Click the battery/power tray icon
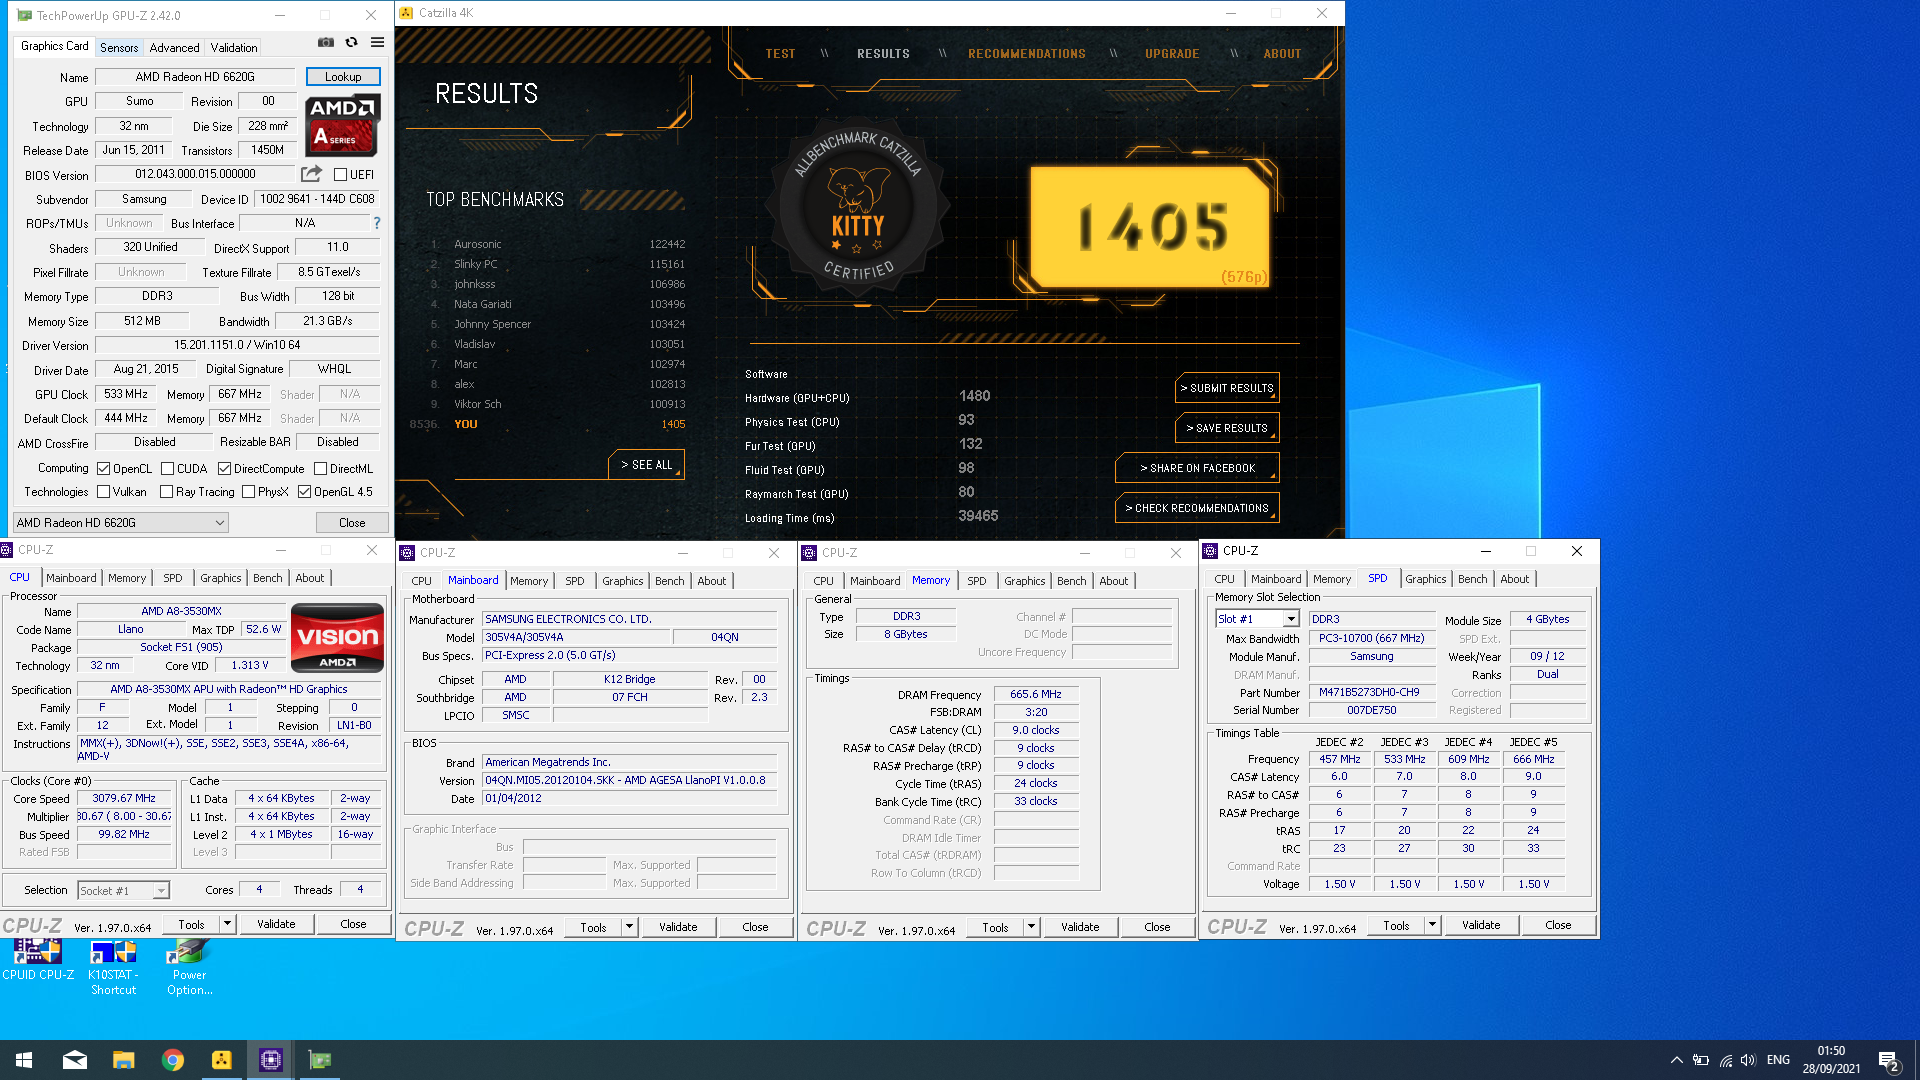This screenshot has height=1080, width=1920. click(1700, 1060)
